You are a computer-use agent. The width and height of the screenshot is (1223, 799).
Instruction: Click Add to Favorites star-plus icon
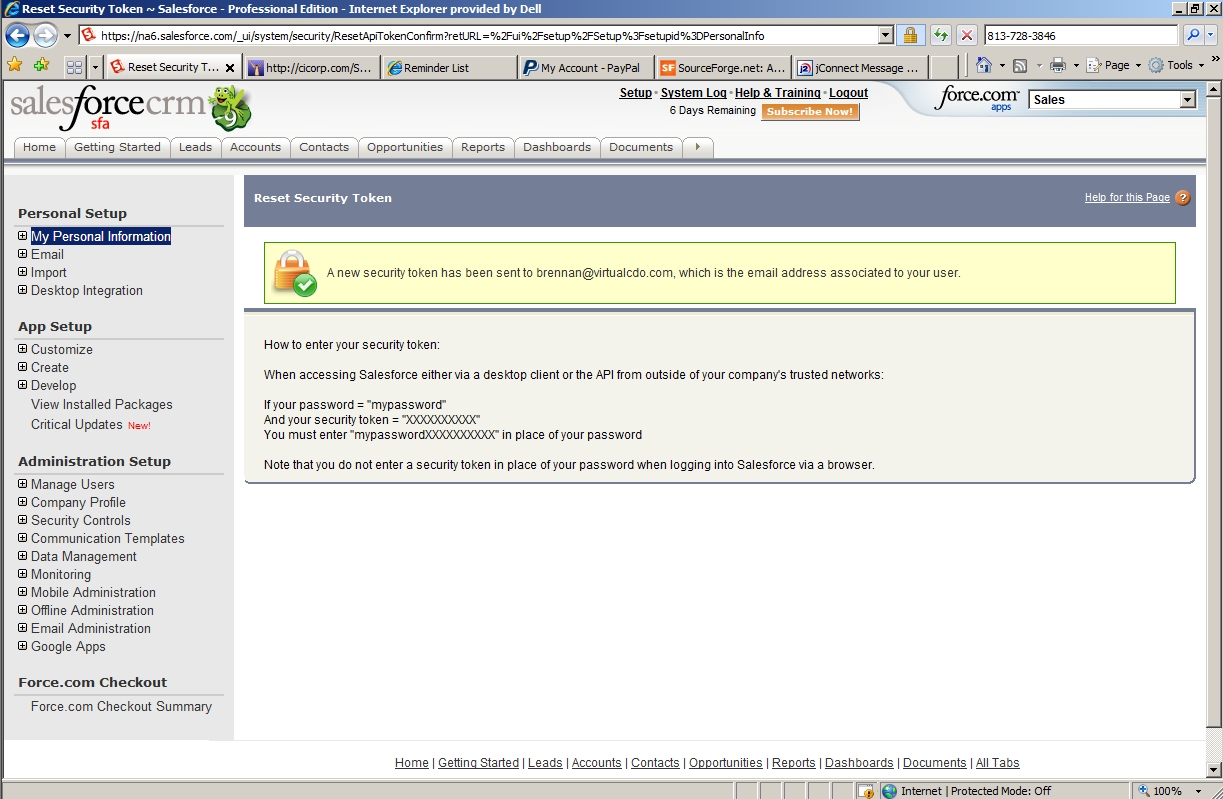(41, 66)
